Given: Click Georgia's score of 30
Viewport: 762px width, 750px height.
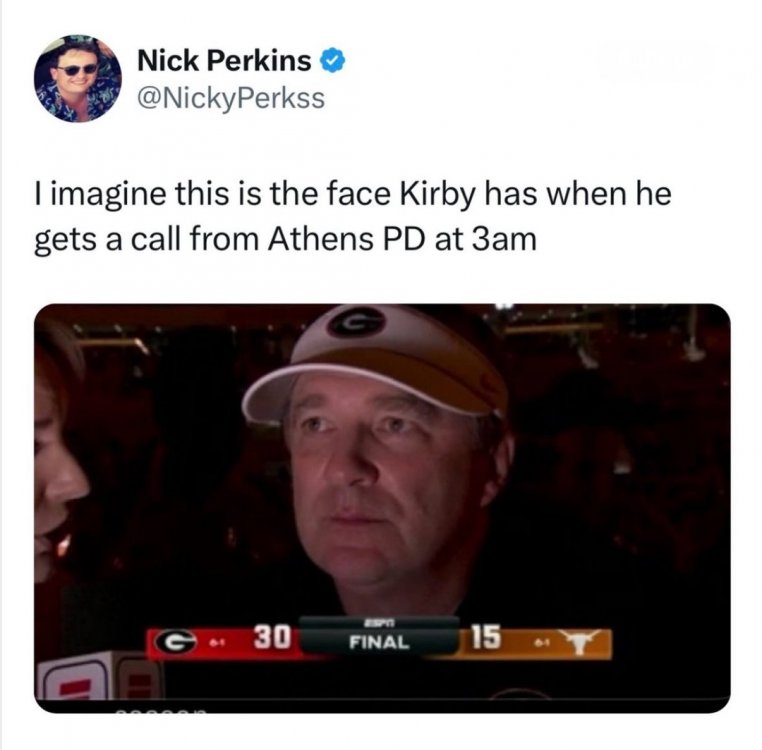Looking at the screenshot, I should (272, 637).
